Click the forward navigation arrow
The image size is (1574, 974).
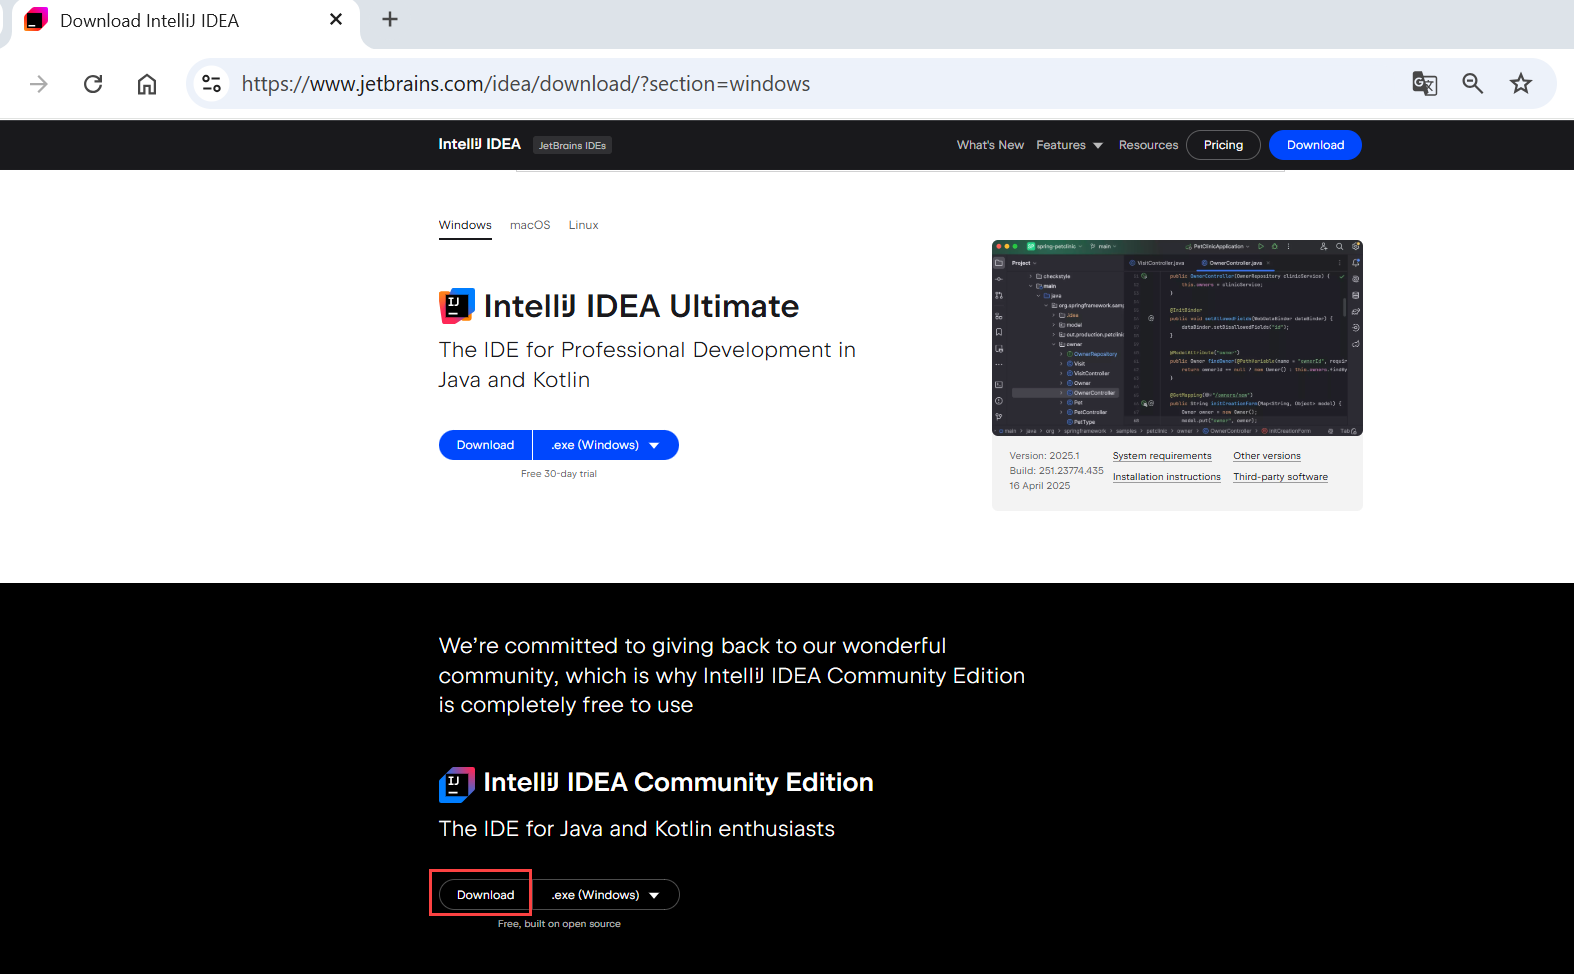click(39, 84)
